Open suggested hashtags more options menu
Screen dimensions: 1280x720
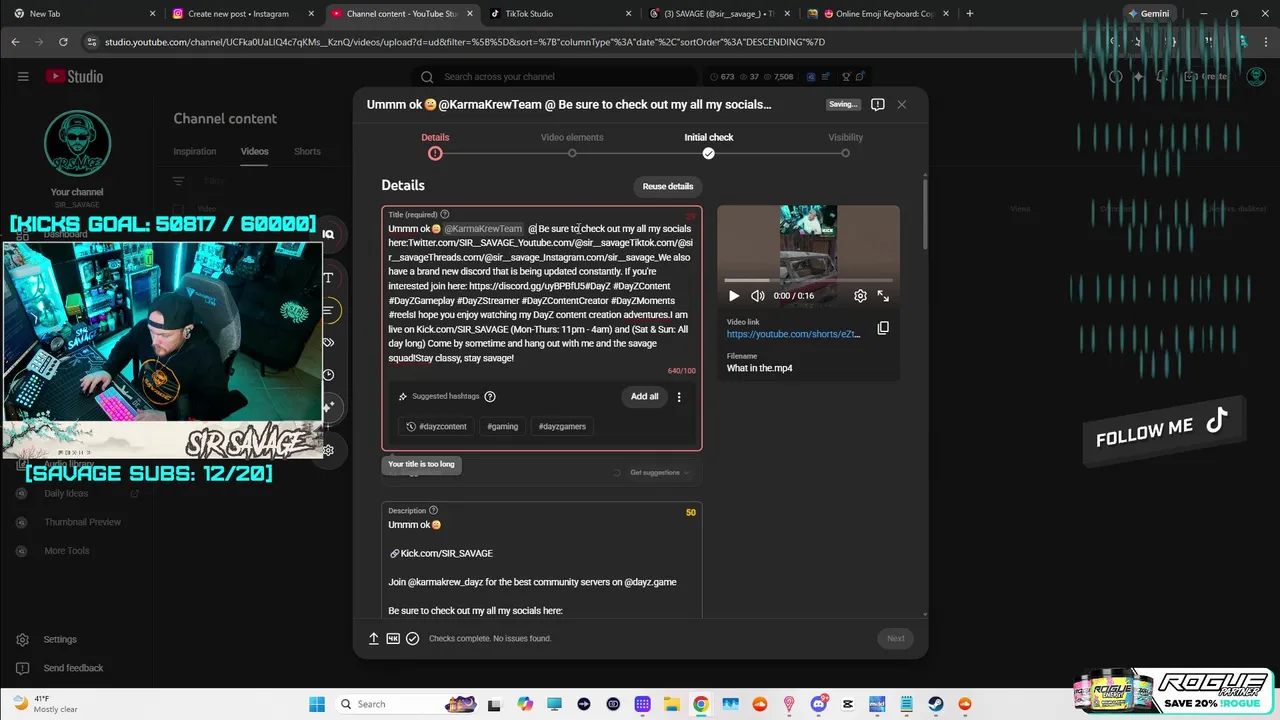[679, 397]
